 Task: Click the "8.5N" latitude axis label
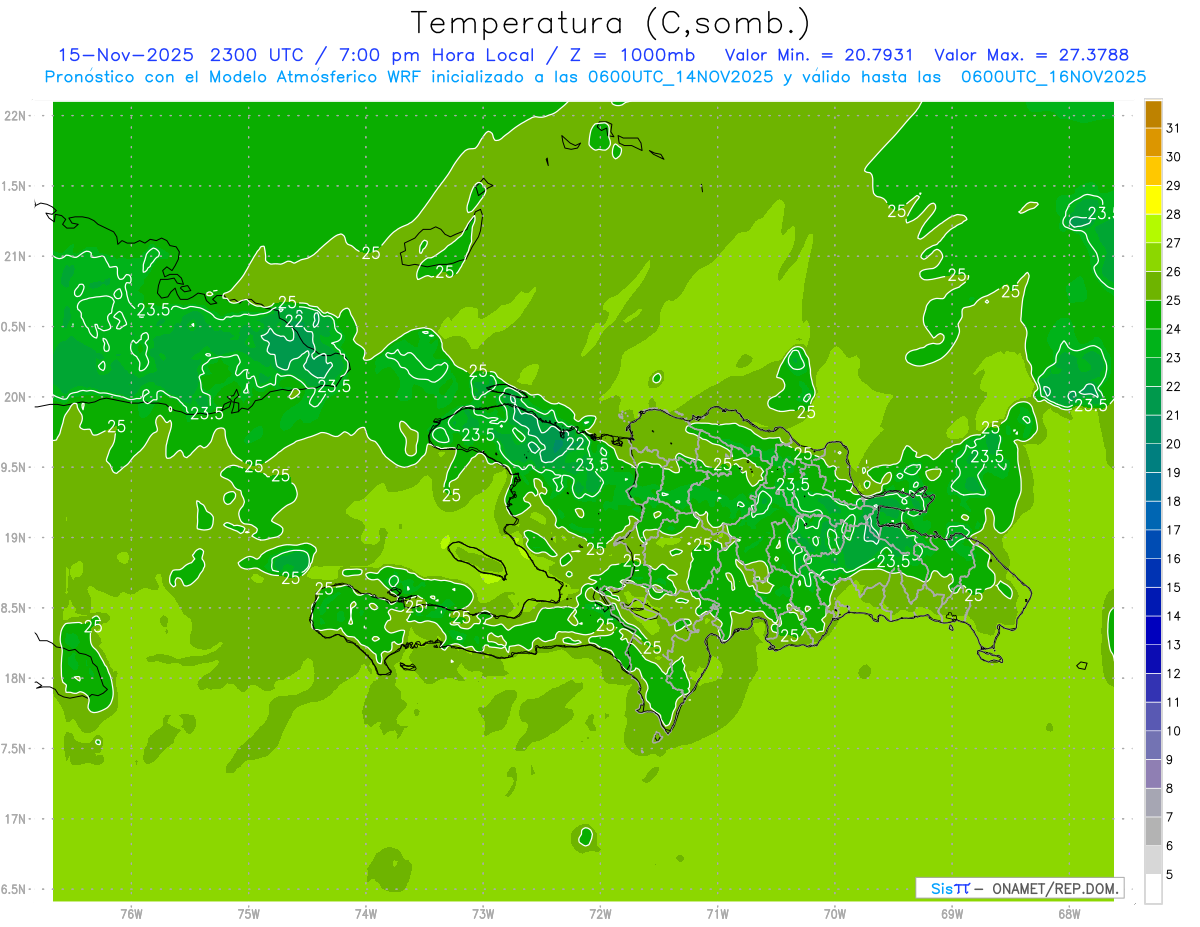16,608
